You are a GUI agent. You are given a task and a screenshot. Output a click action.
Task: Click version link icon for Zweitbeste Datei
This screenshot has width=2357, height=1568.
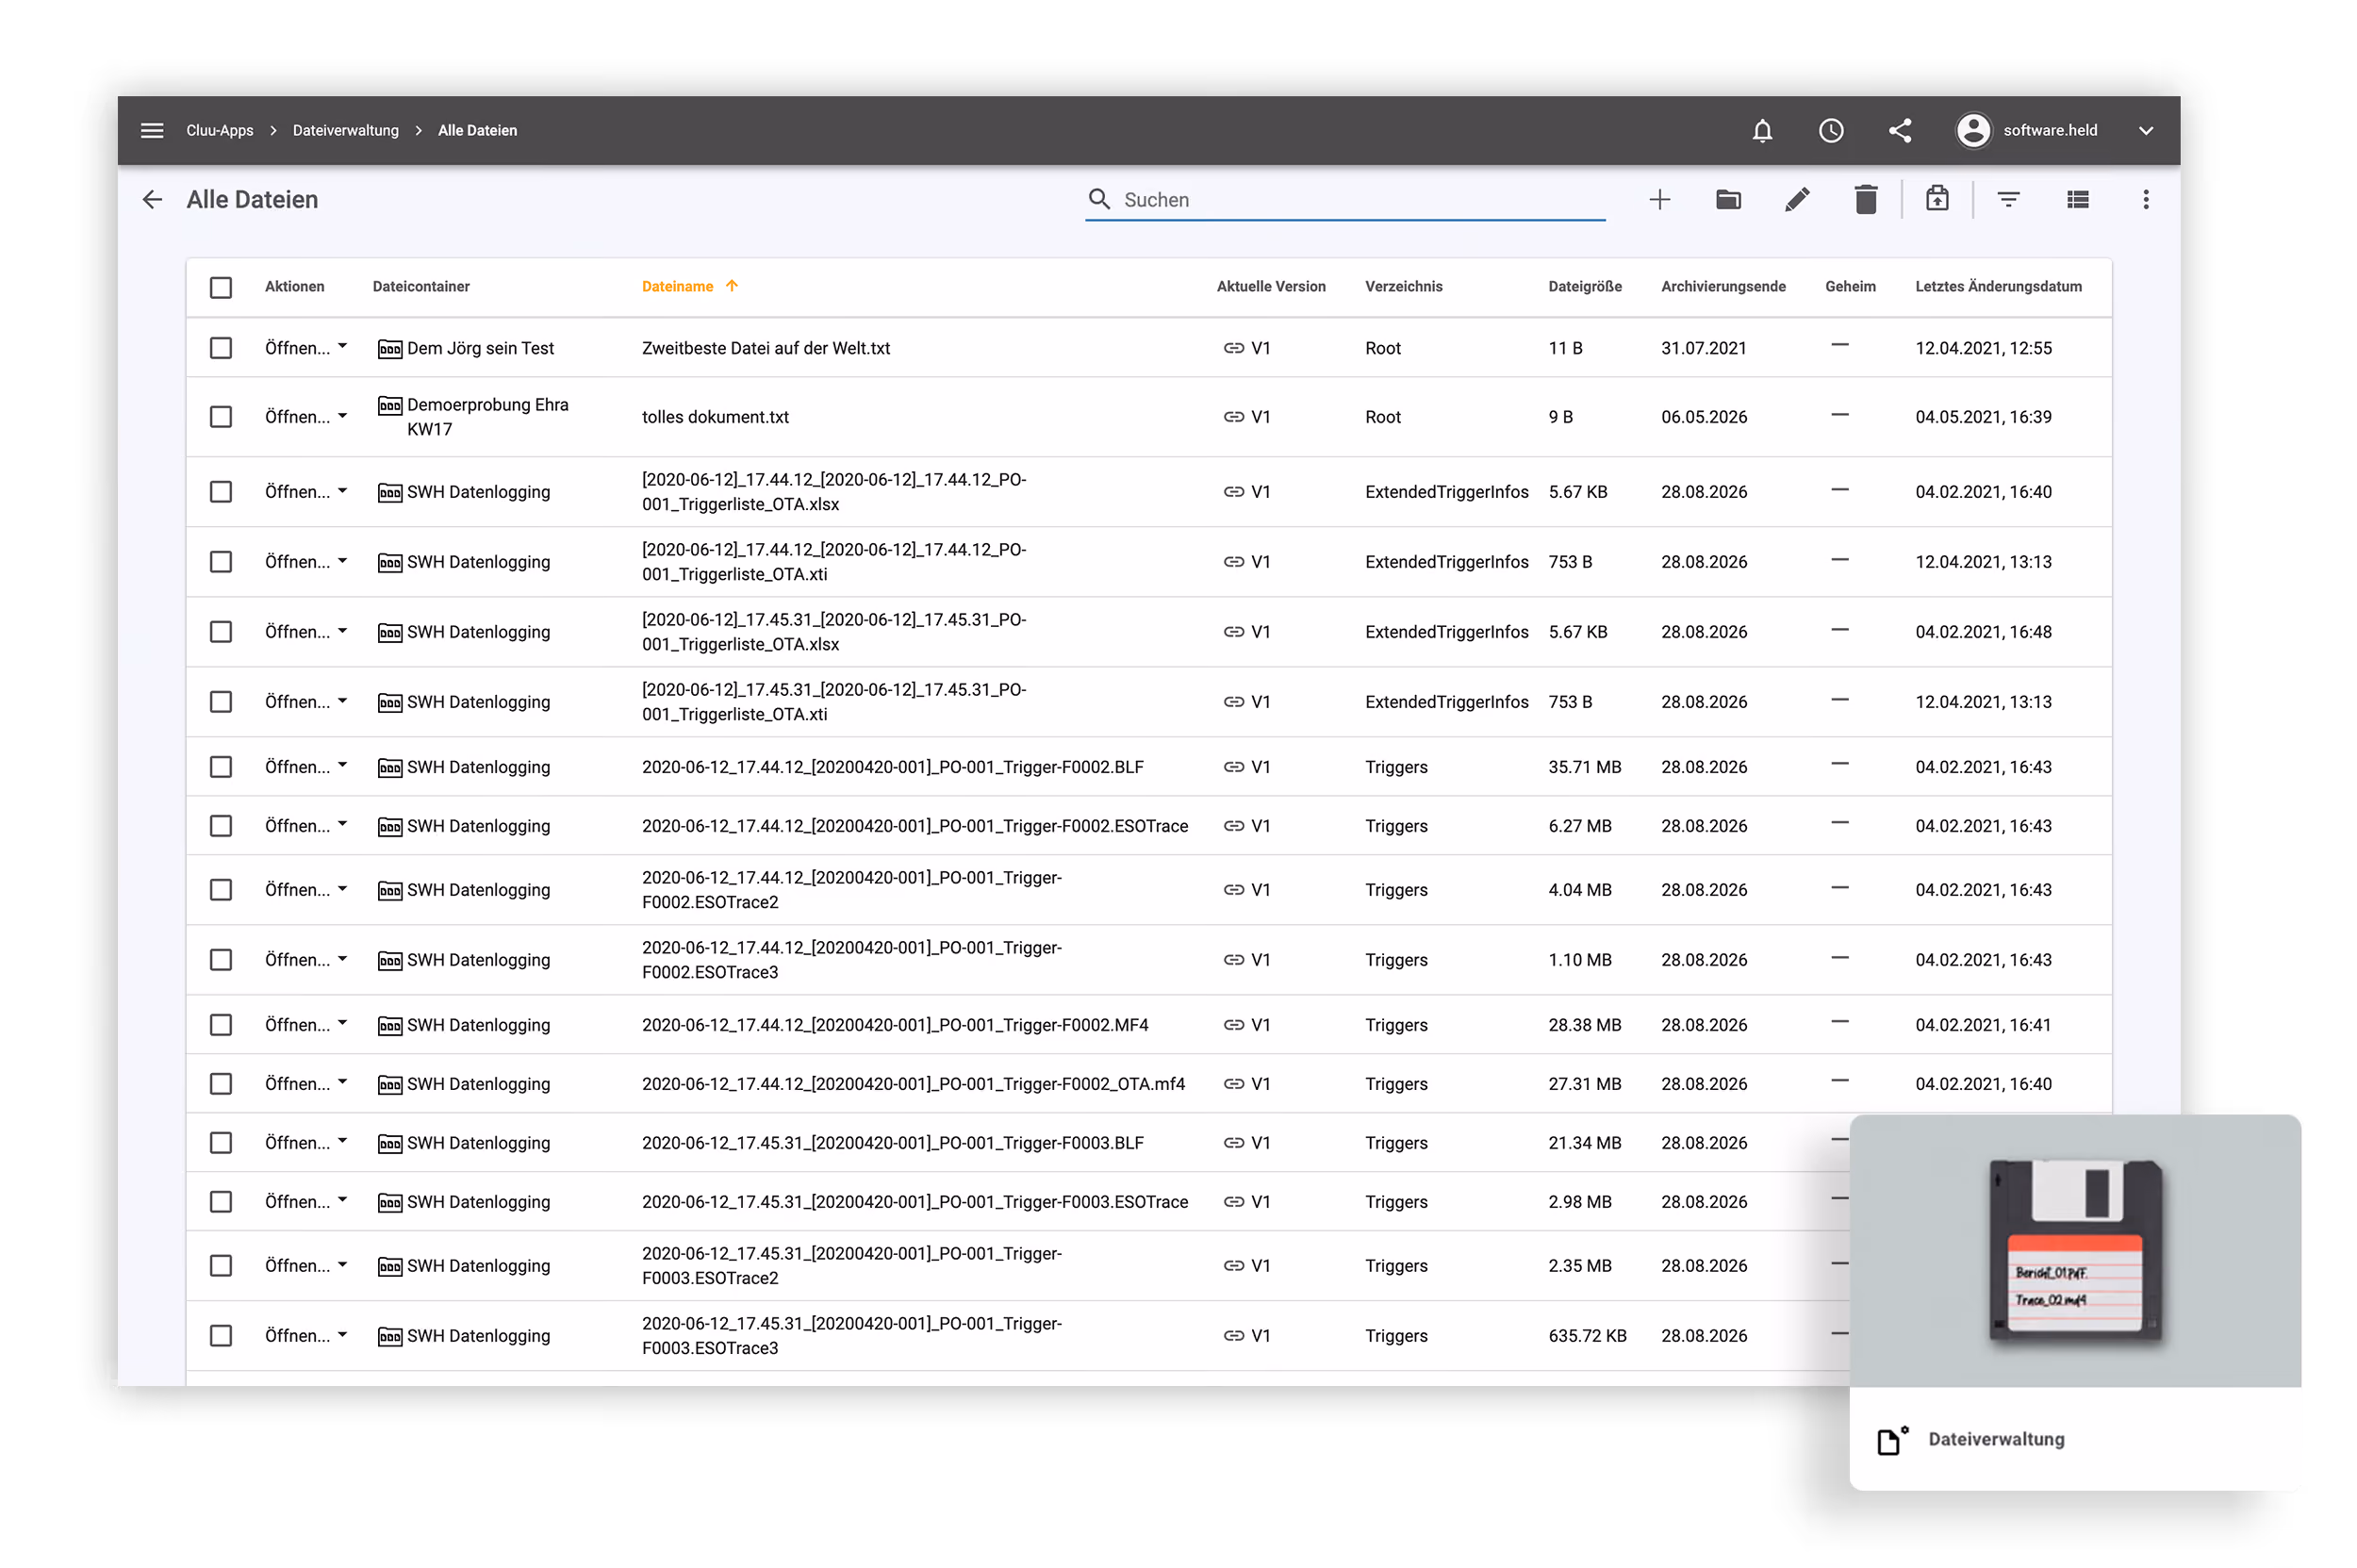1234,348
